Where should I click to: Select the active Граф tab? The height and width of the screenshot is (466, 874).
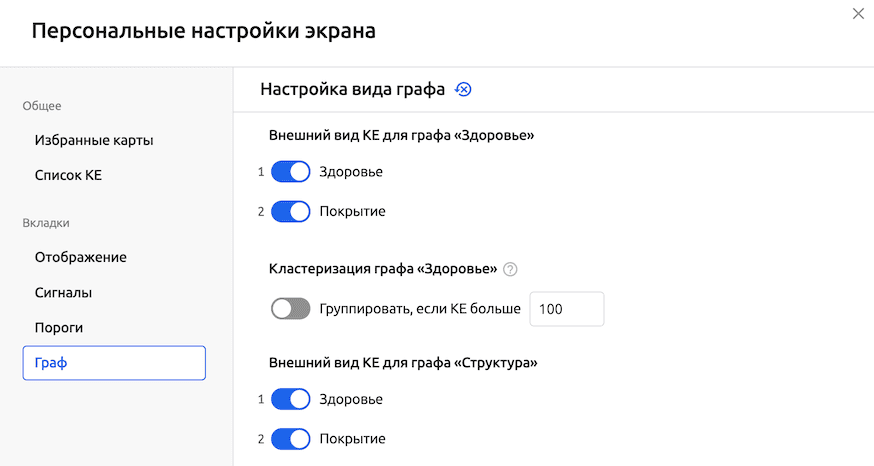coord(114,363)
